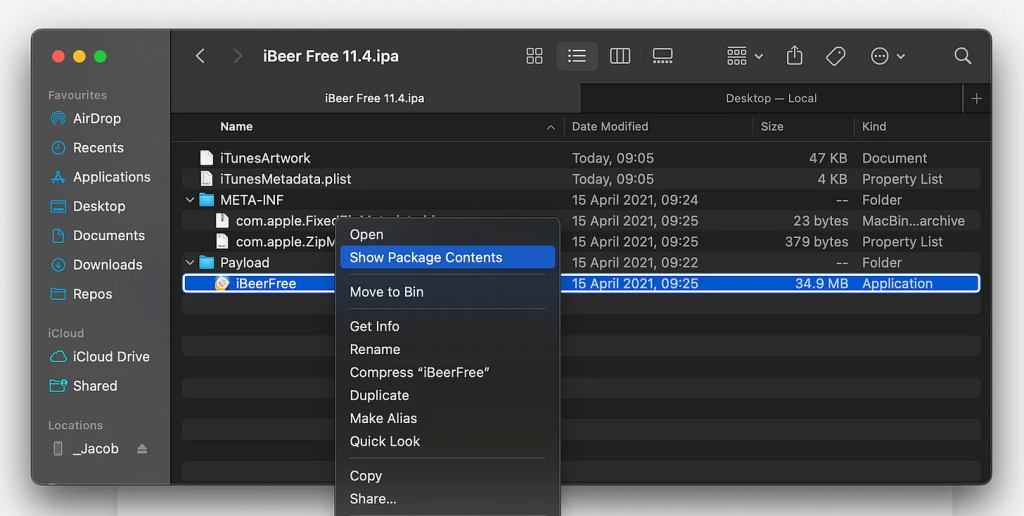This screenshot has height=516, width=1024.
Task: Add a new Finder tab
Action: (976, 98)
